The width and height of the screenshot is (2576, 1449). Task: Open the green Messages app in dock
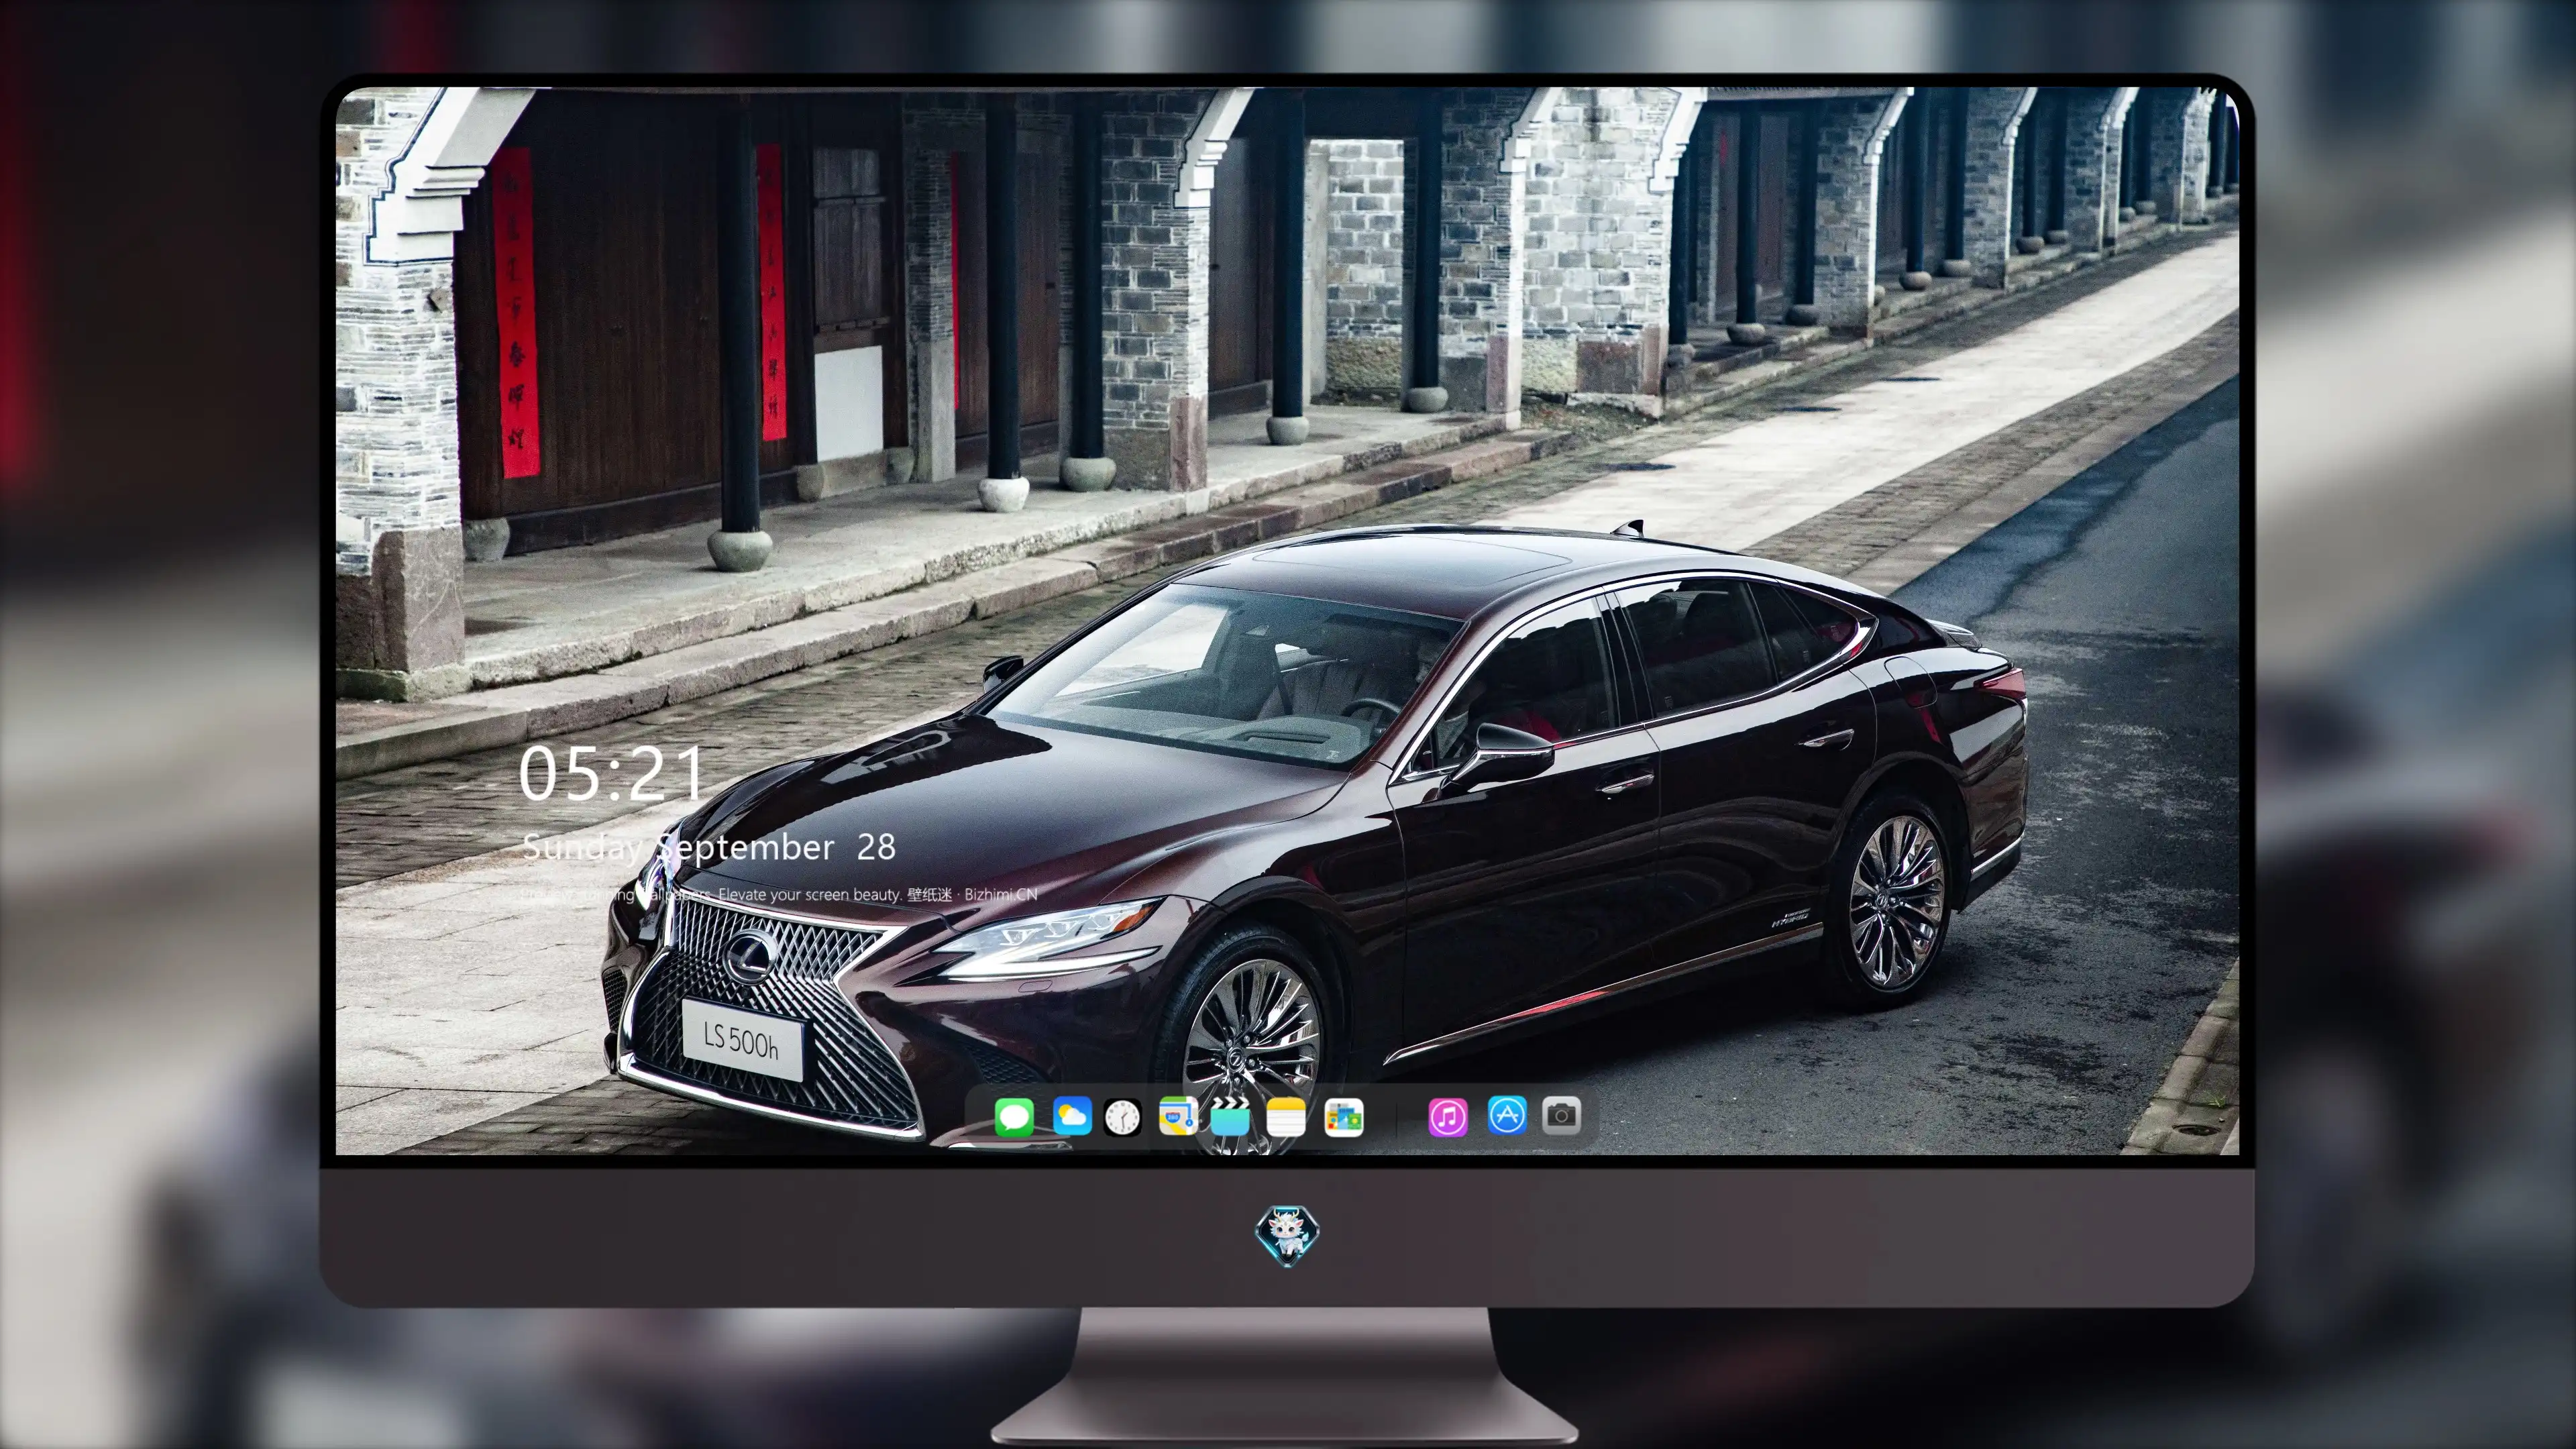click(x=1014, y=1117)
